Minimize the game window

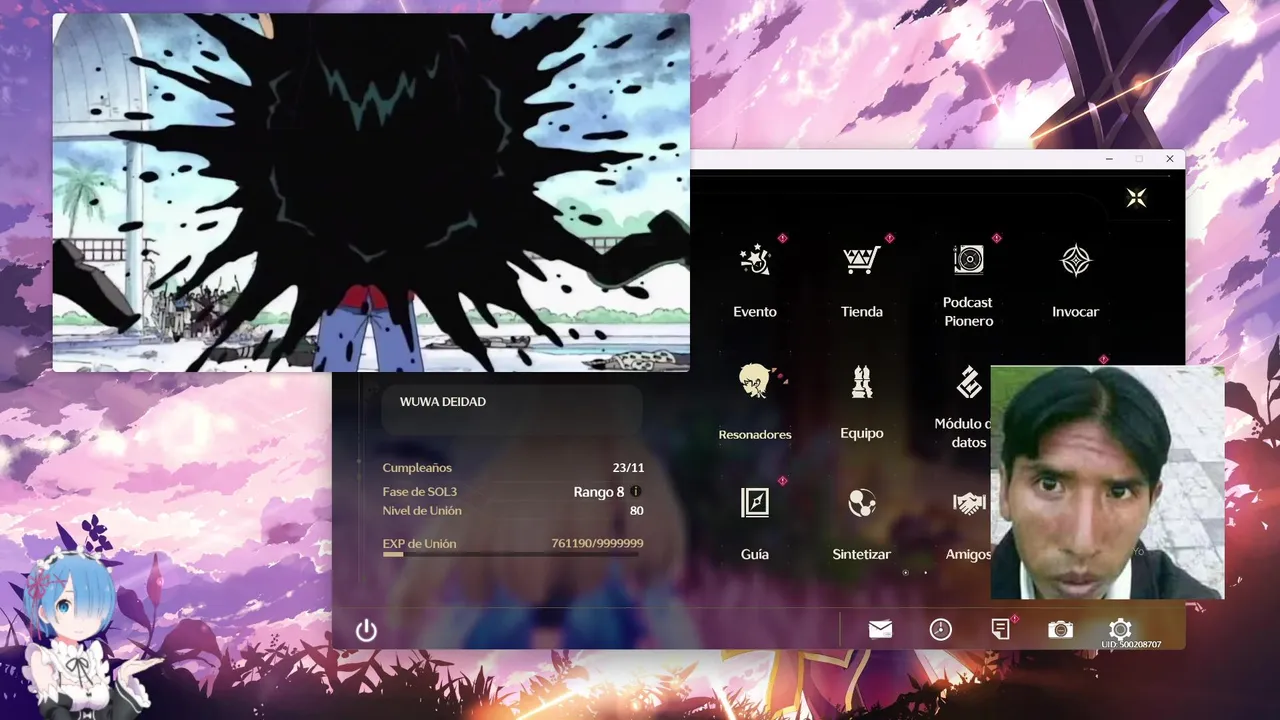[x=1109, y=159]
